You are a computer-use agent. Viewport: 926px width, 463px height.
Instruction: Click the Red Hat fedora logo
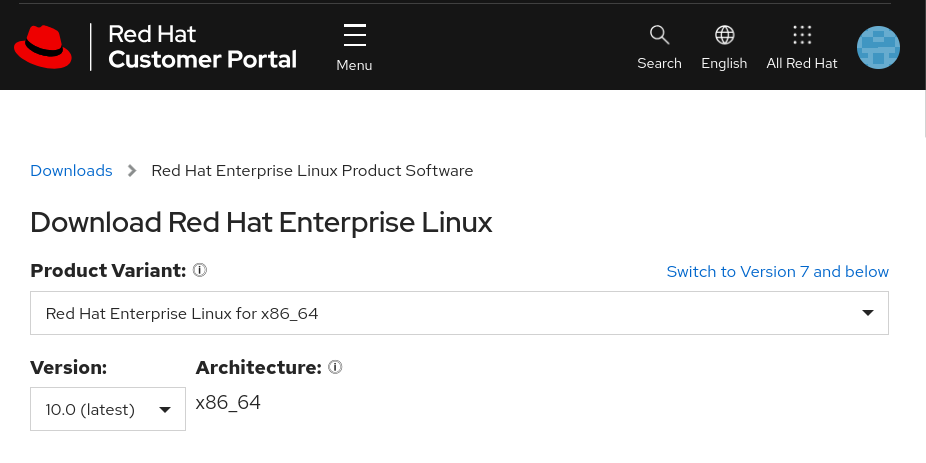(43, 47)
